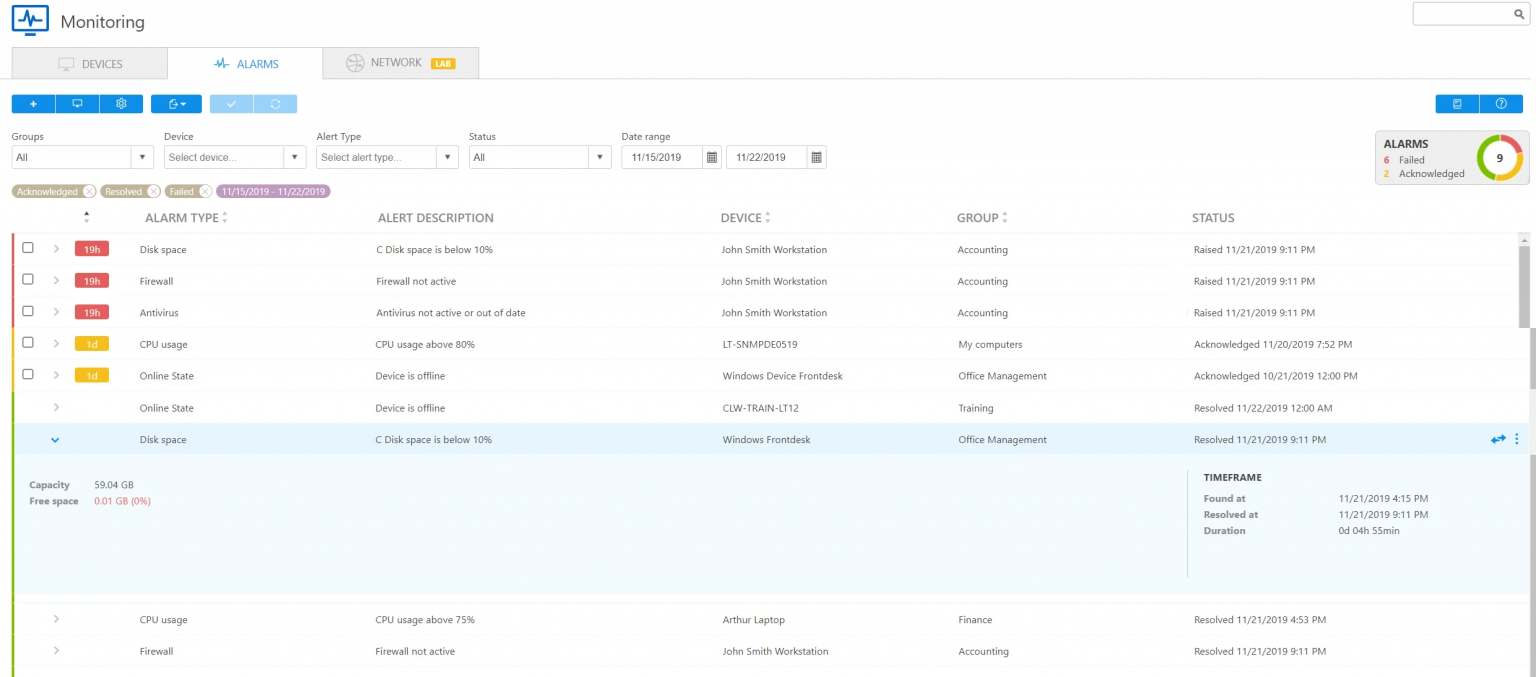Open the report icon near top right
1536x677 pixels.
click(1456, 103)
